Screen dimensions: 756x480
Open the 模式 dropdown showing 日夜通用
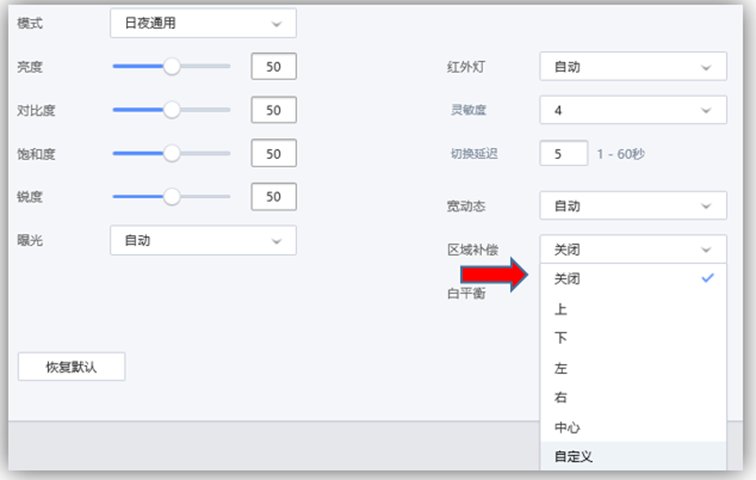203,23
